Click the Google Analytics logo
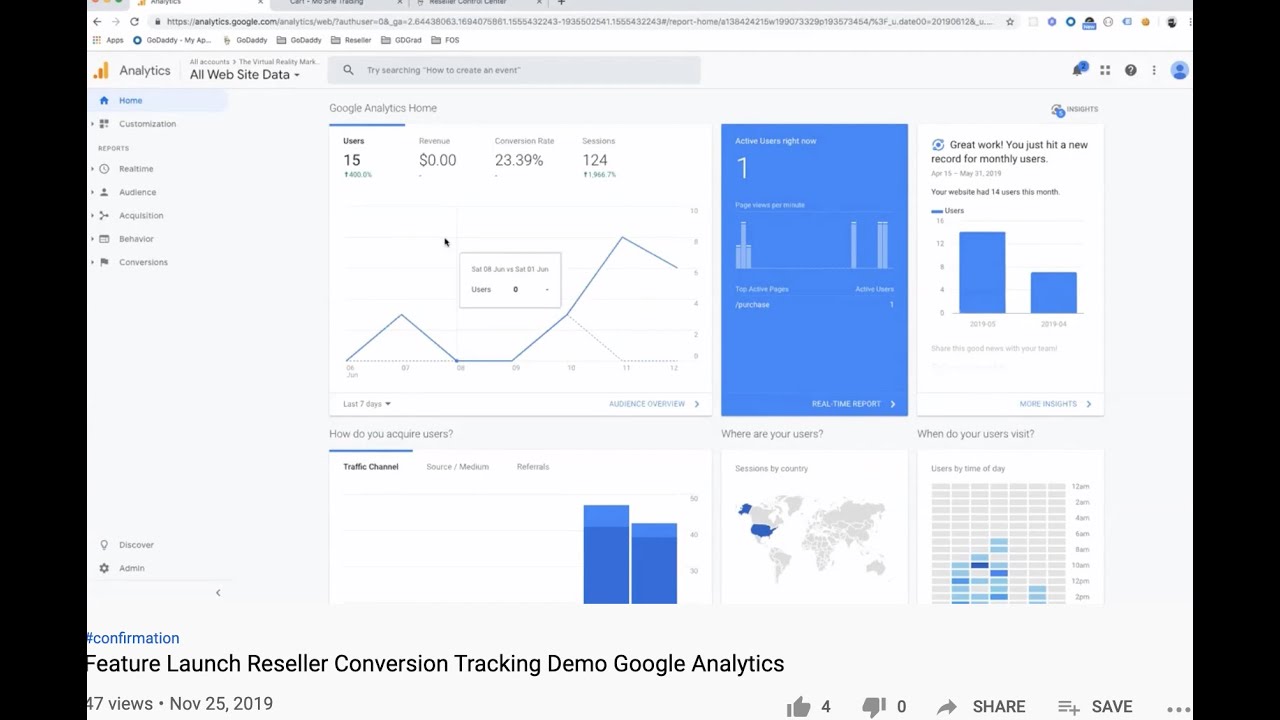 [101, 70]
